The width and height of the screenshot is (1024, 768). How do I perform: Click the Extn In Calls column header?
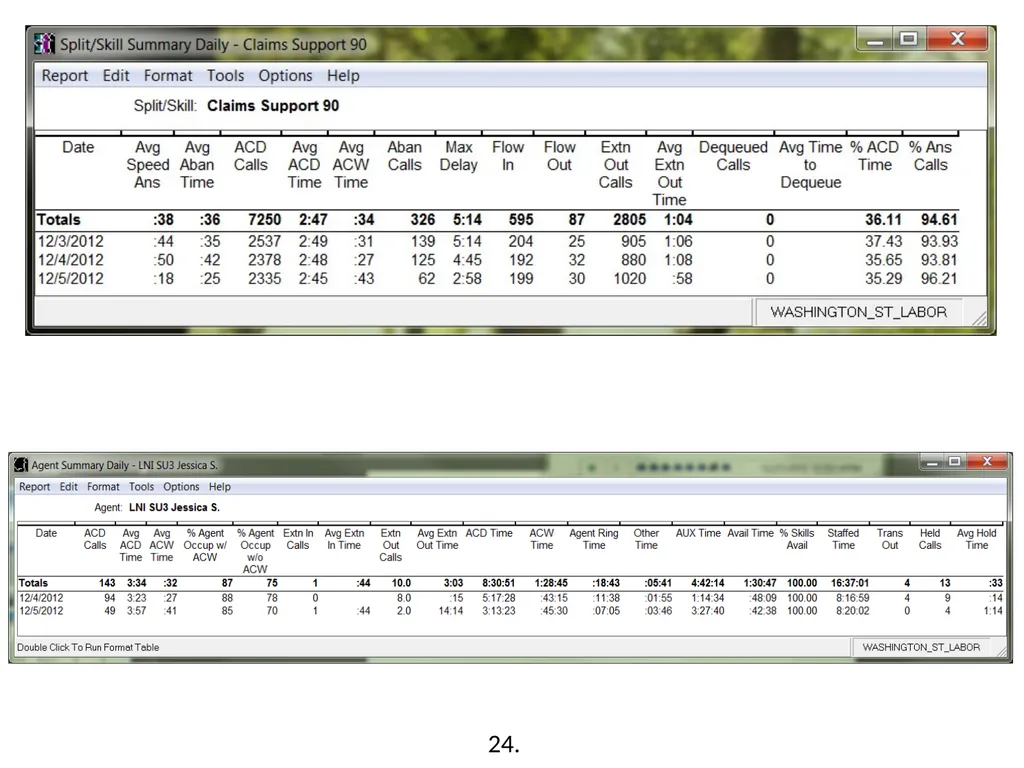tap(298, 539)
